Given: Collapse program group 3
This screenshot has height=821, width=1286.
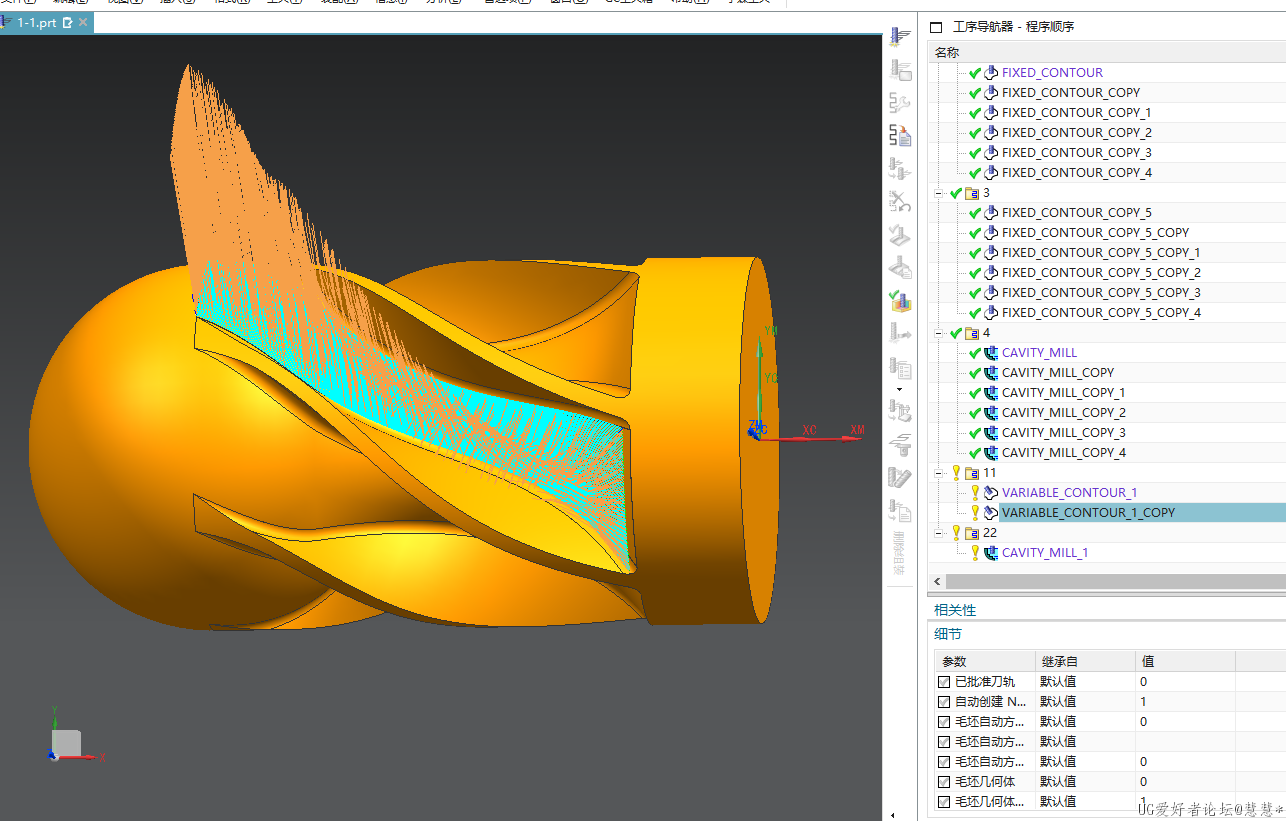Looking at the screenshot, I should point(938,192).
